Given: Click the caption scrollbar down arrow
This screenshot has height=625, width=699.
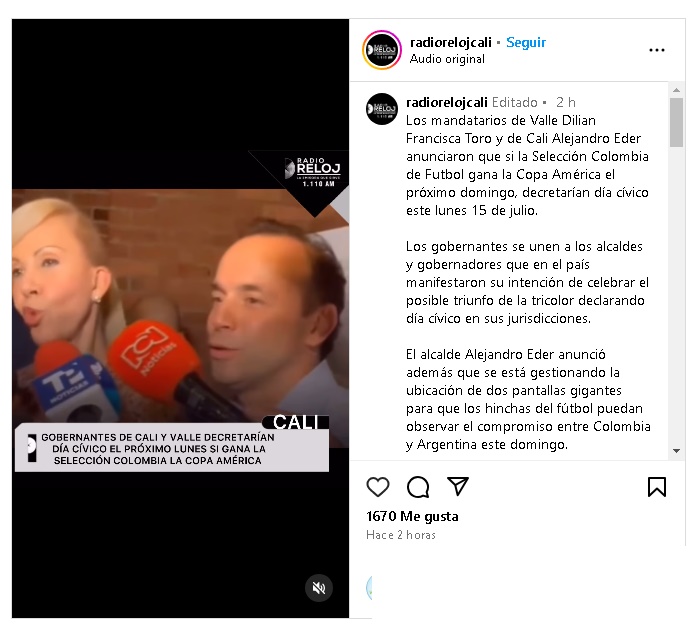Looking at the screenshot, I should pos(676,451).
